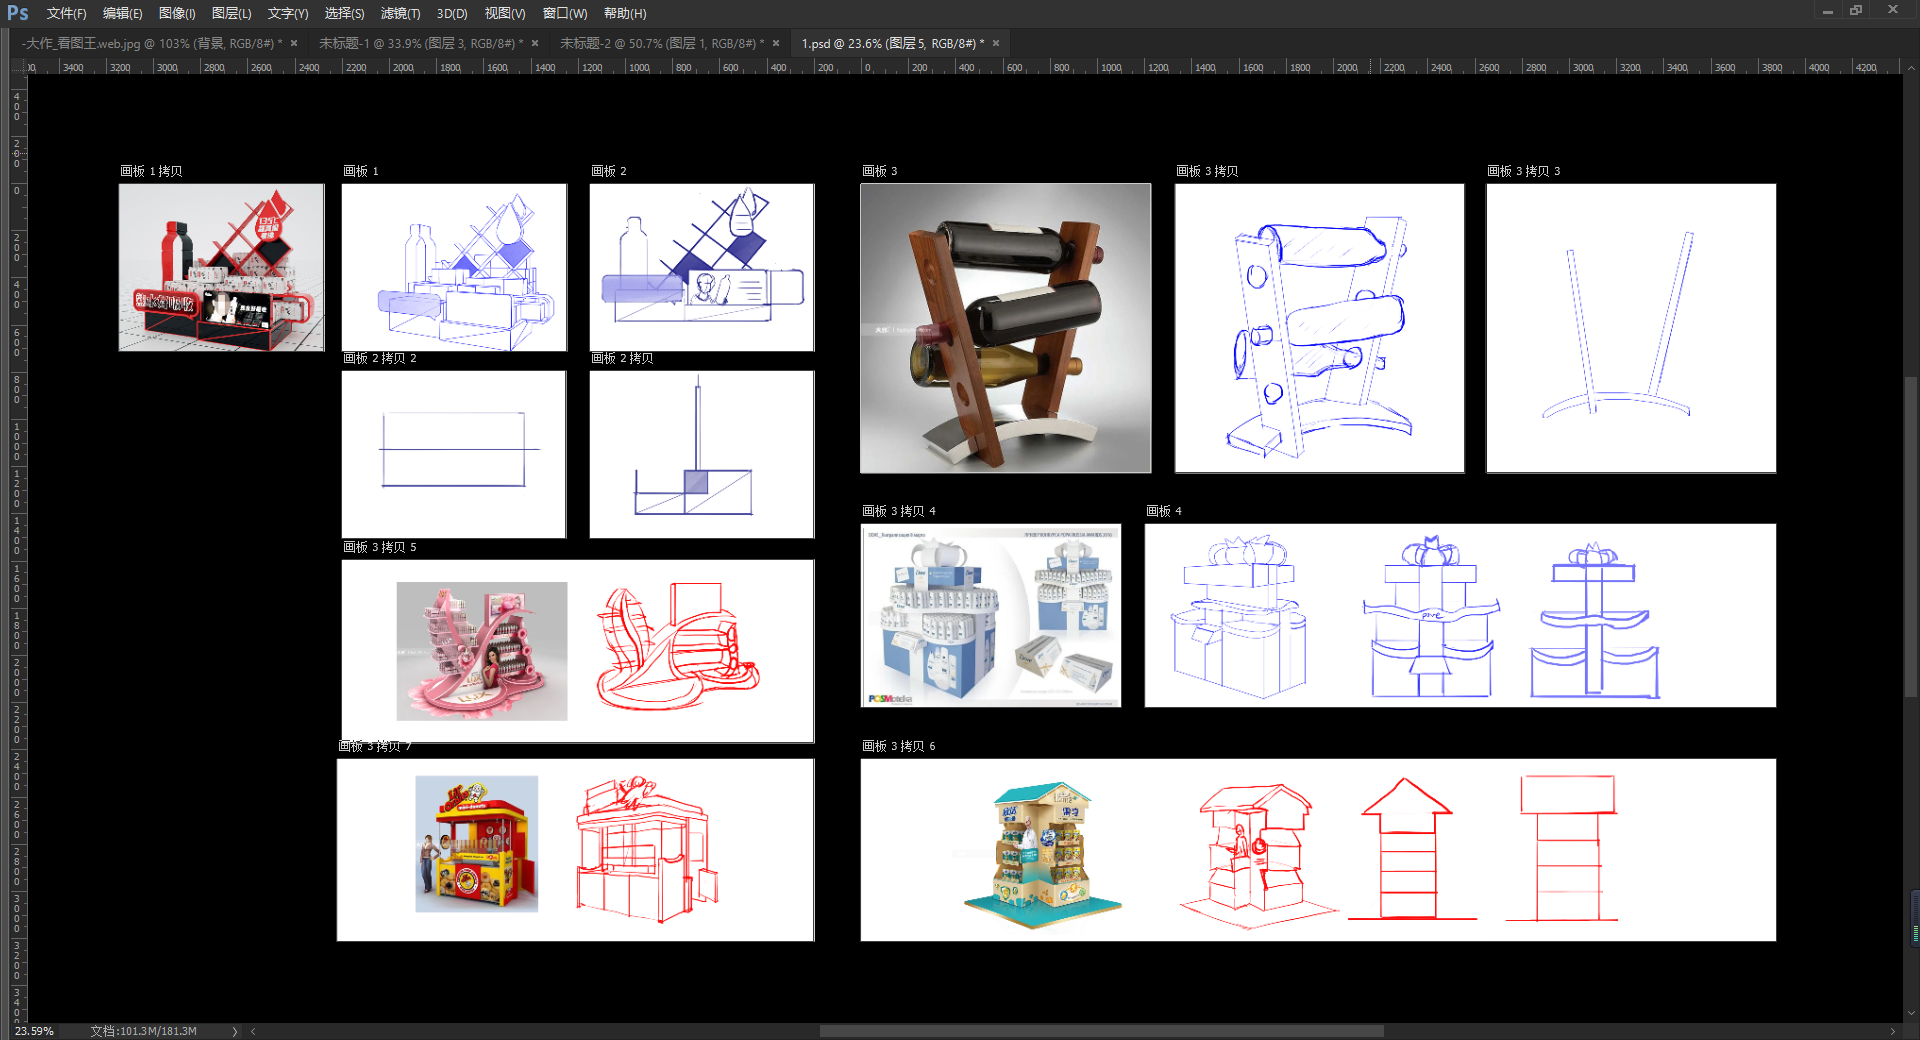Click the horizontal scrollbar thumb
Screen dimensions: 1920x1040
[x=1101, y=1031]
